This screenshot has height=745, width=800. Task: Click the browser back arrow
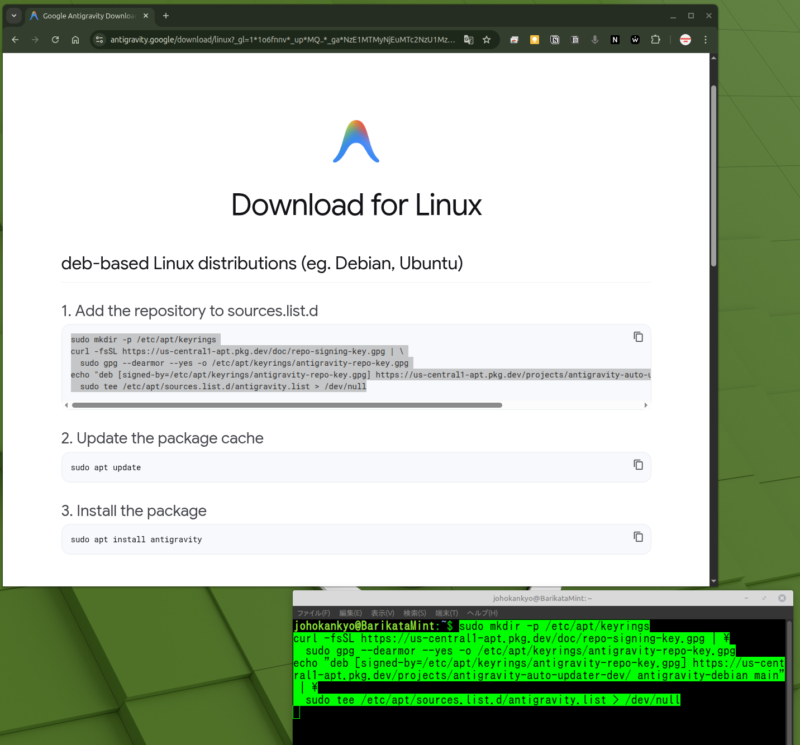15,40
